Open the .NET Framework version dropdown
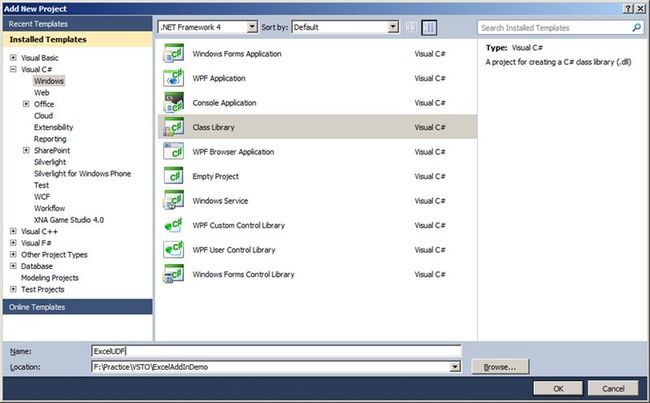Image resolution: width=650 pixels, height=403 pixels. pos(252,27)
